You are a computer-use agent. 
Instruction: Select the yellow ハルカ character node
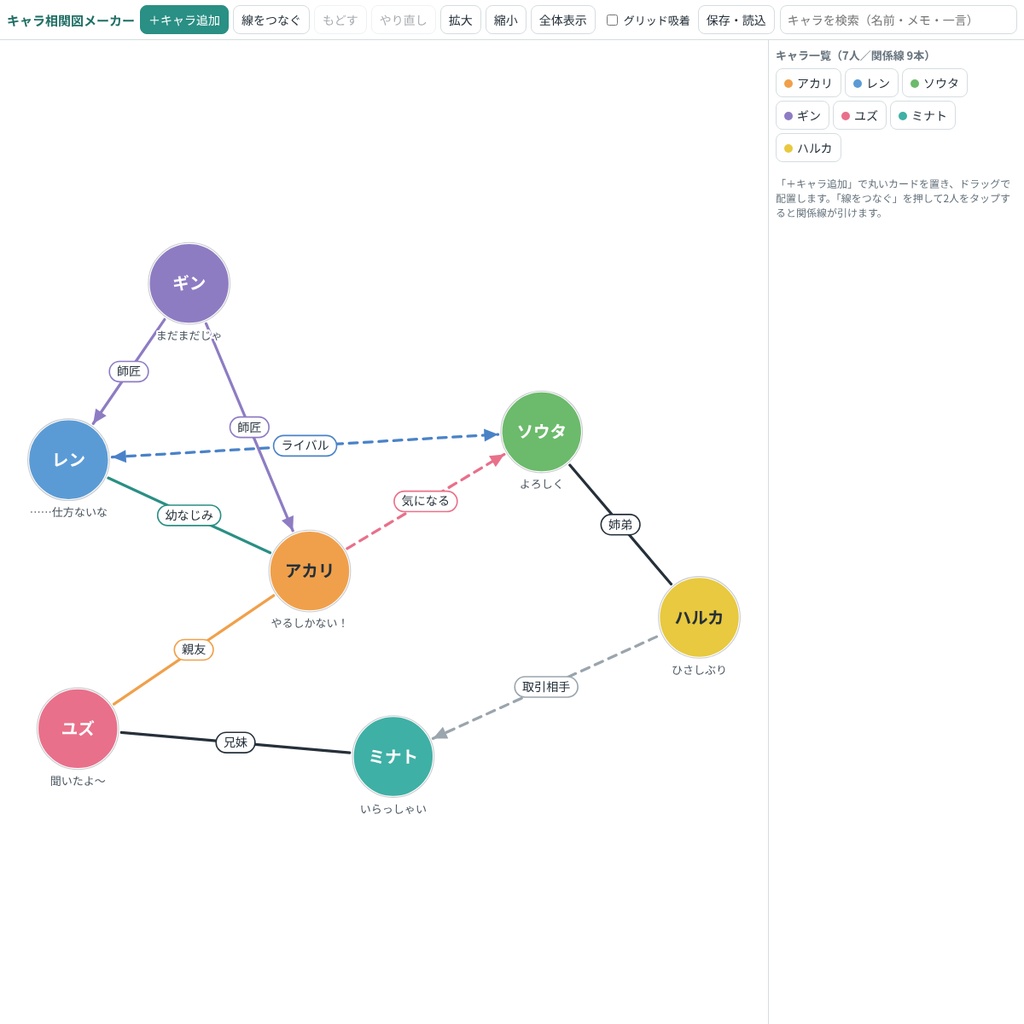(699, 617)
